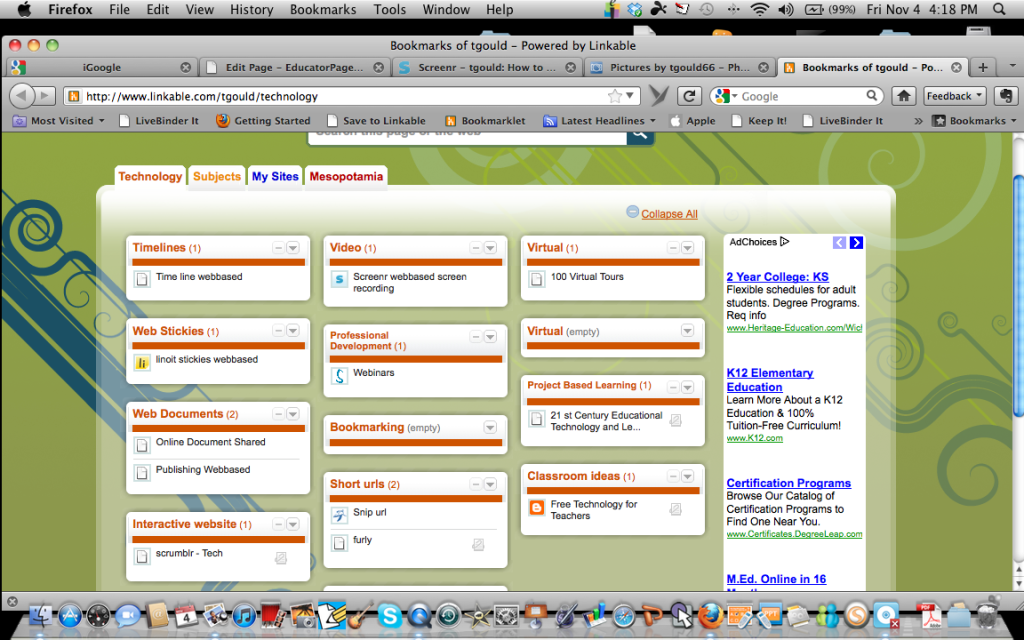This screenshot has width=1024, height=640.
Task: Click the Wi-Fi status icon in the menu bar
Action: [x=759, y=9]
